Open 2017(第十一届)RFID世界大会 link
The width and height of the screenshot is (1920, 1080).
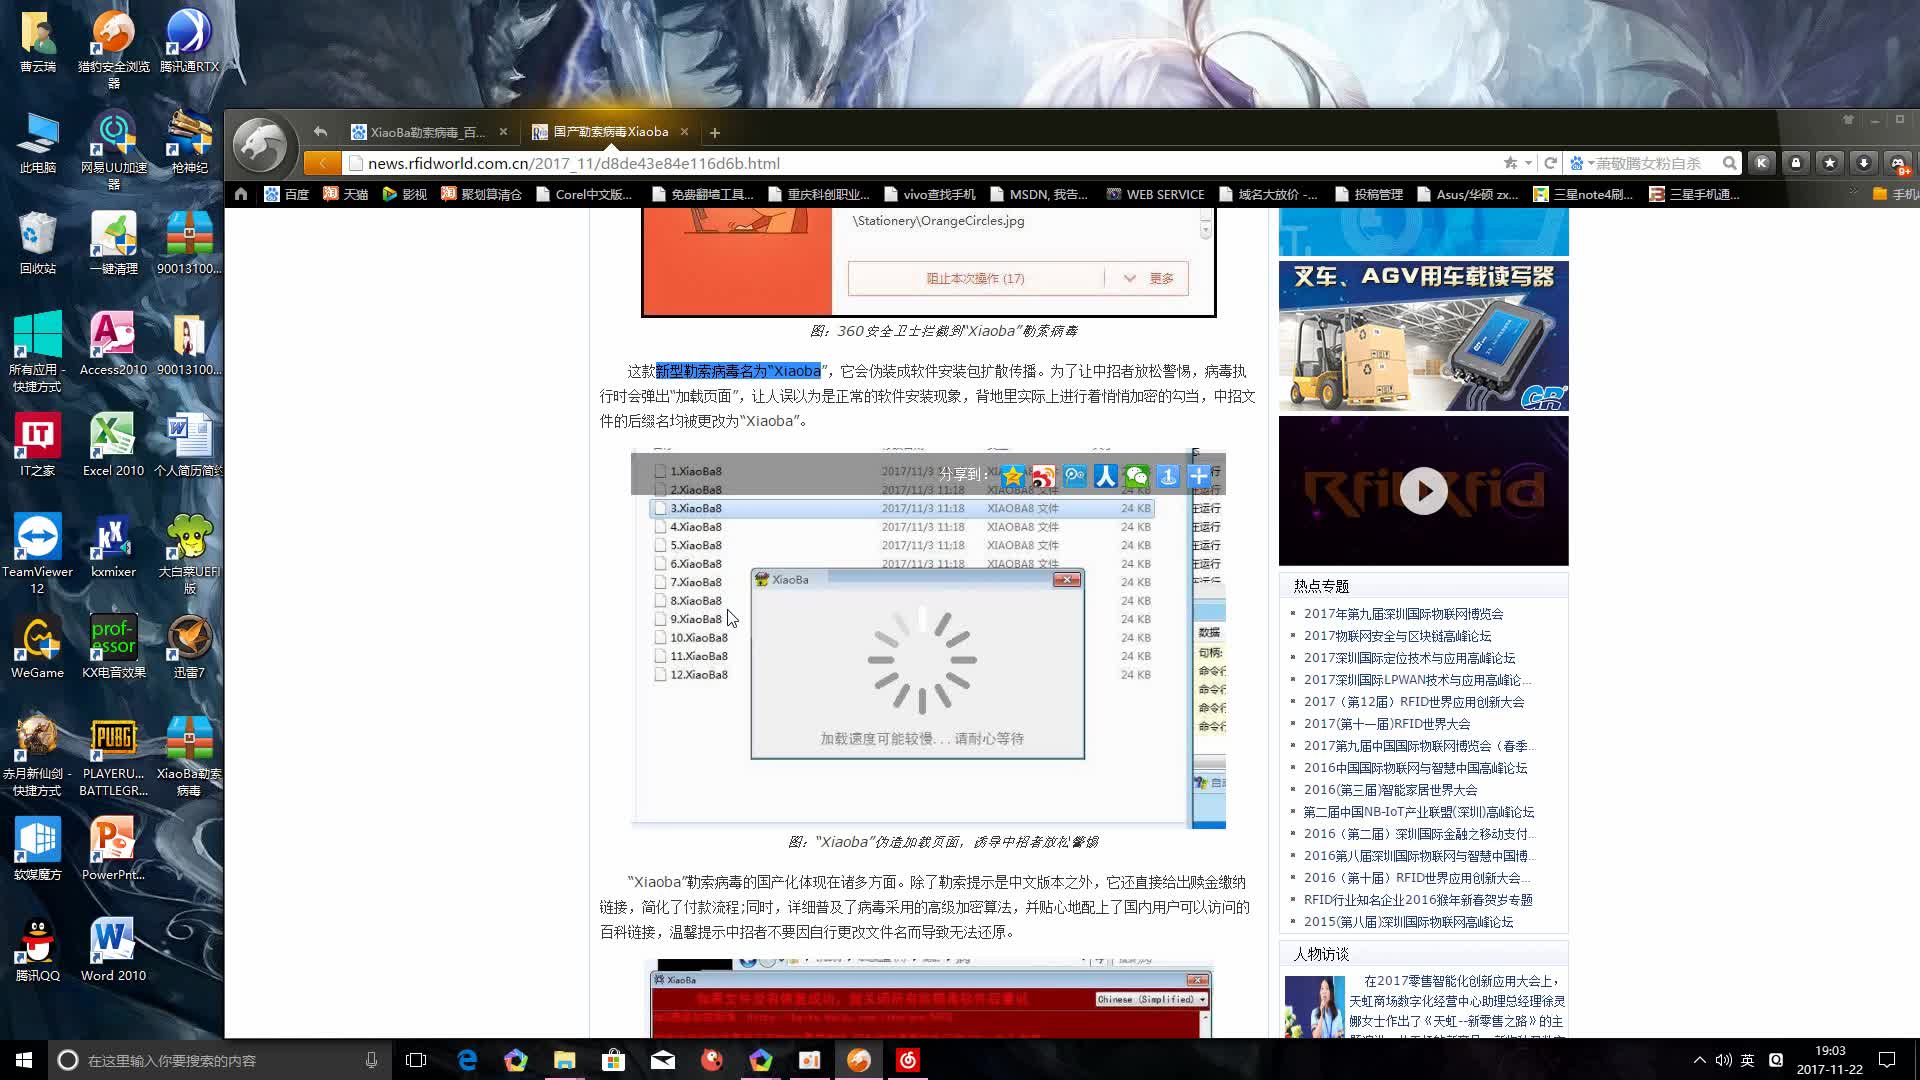(x=1387, y=724)
